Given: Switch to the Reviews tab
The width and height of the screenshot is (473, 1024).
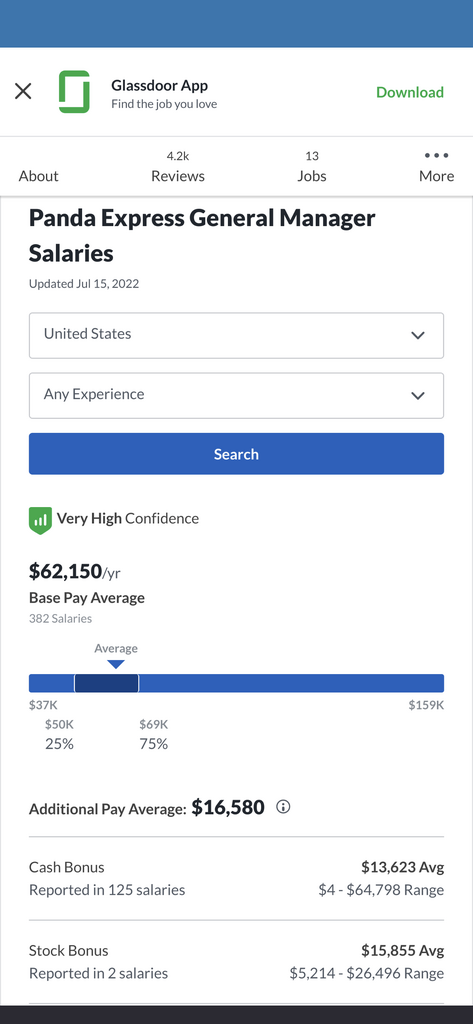Looking at the screenshot, I should pyautogui.click(x=178, y=167).
